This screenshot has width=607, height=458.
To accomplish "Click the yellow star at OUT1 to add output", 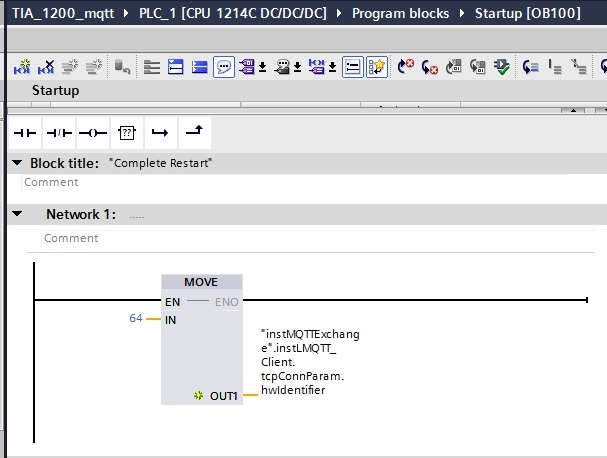I will 198,396.
